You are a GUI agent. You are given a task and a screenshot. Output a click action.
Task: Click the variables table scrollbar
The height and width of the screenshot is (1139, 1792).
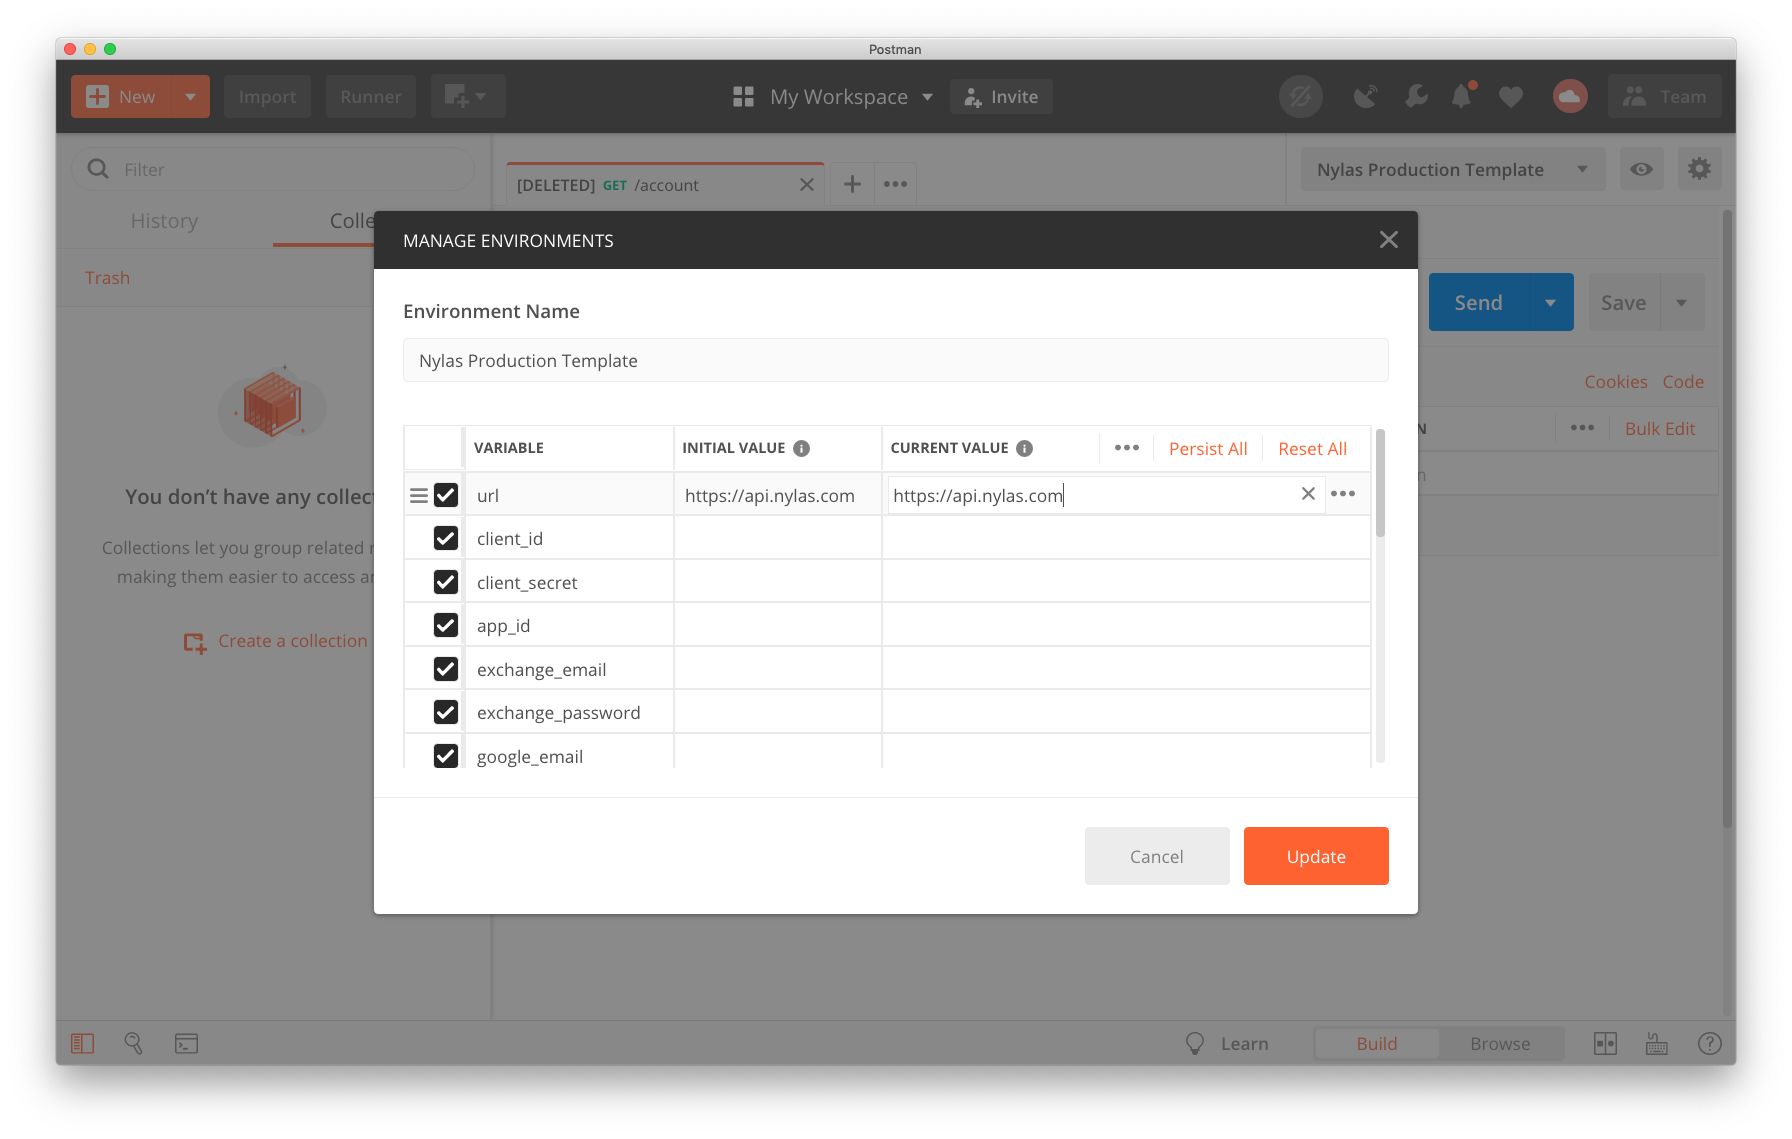pyautogui.click(x=1380, y=483)
